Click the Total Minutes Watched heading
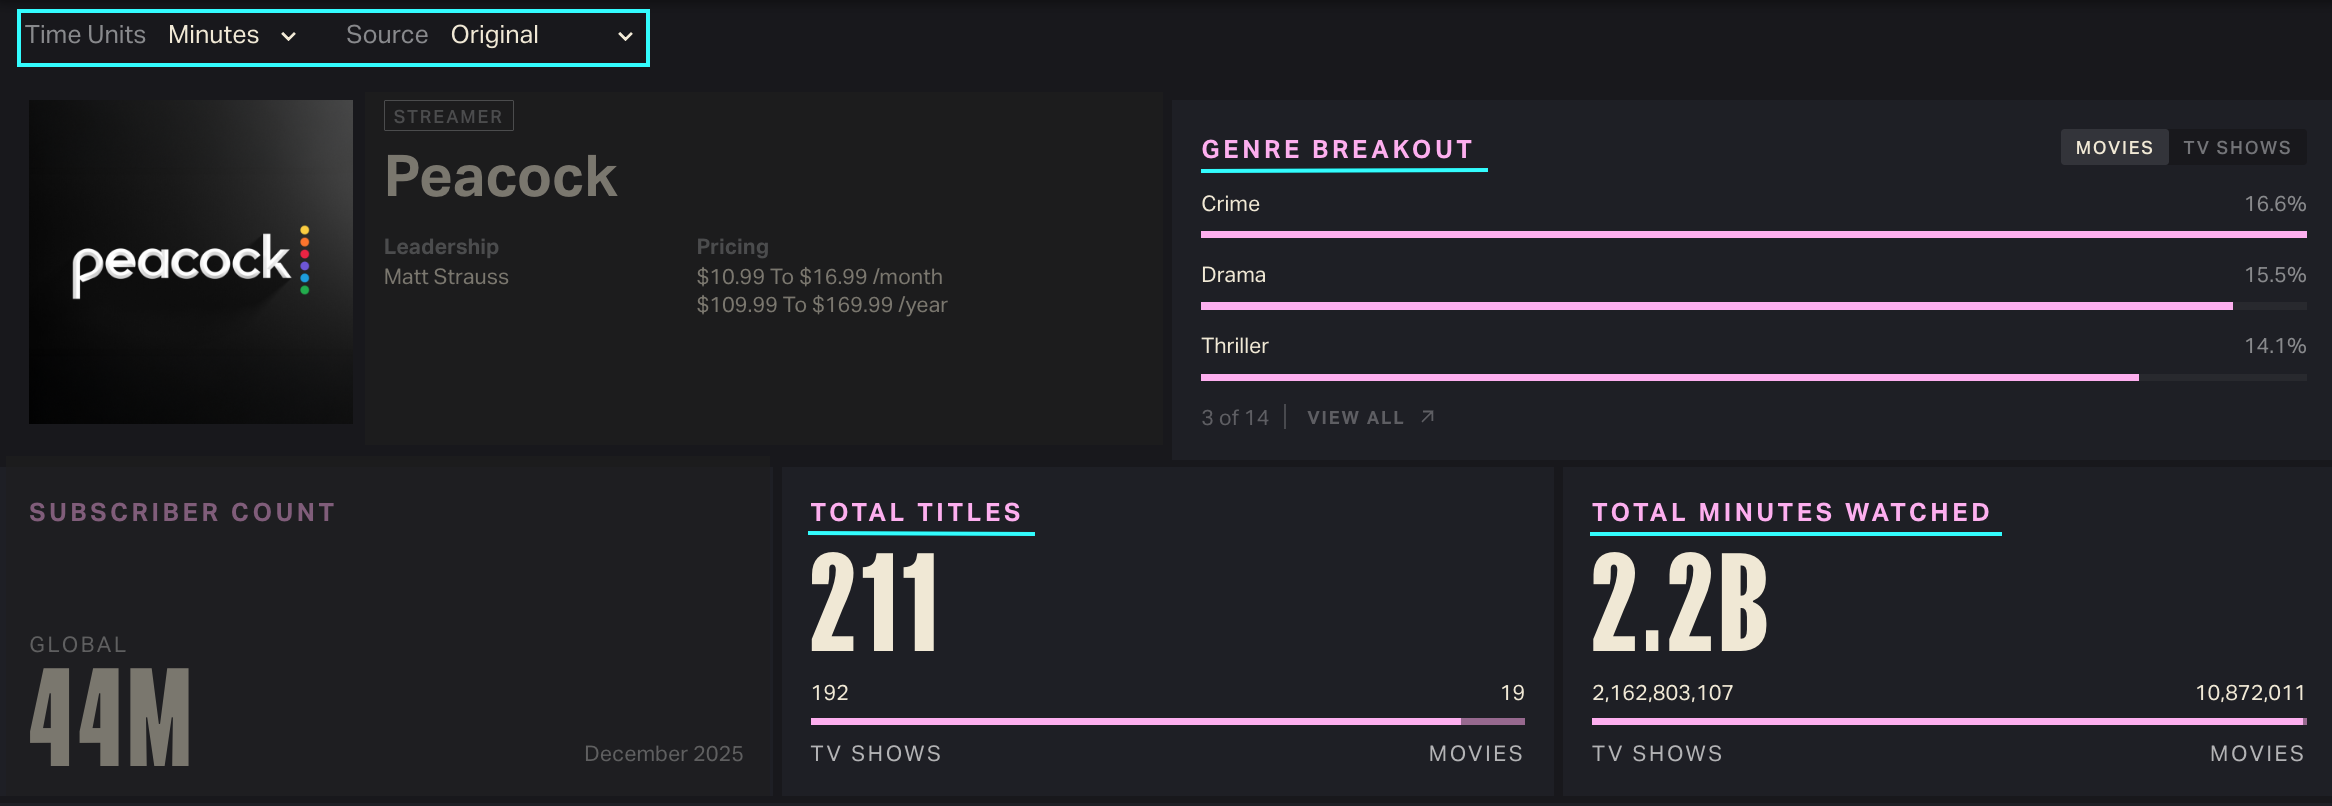The image size is (2332, 806). point(1791,513)
